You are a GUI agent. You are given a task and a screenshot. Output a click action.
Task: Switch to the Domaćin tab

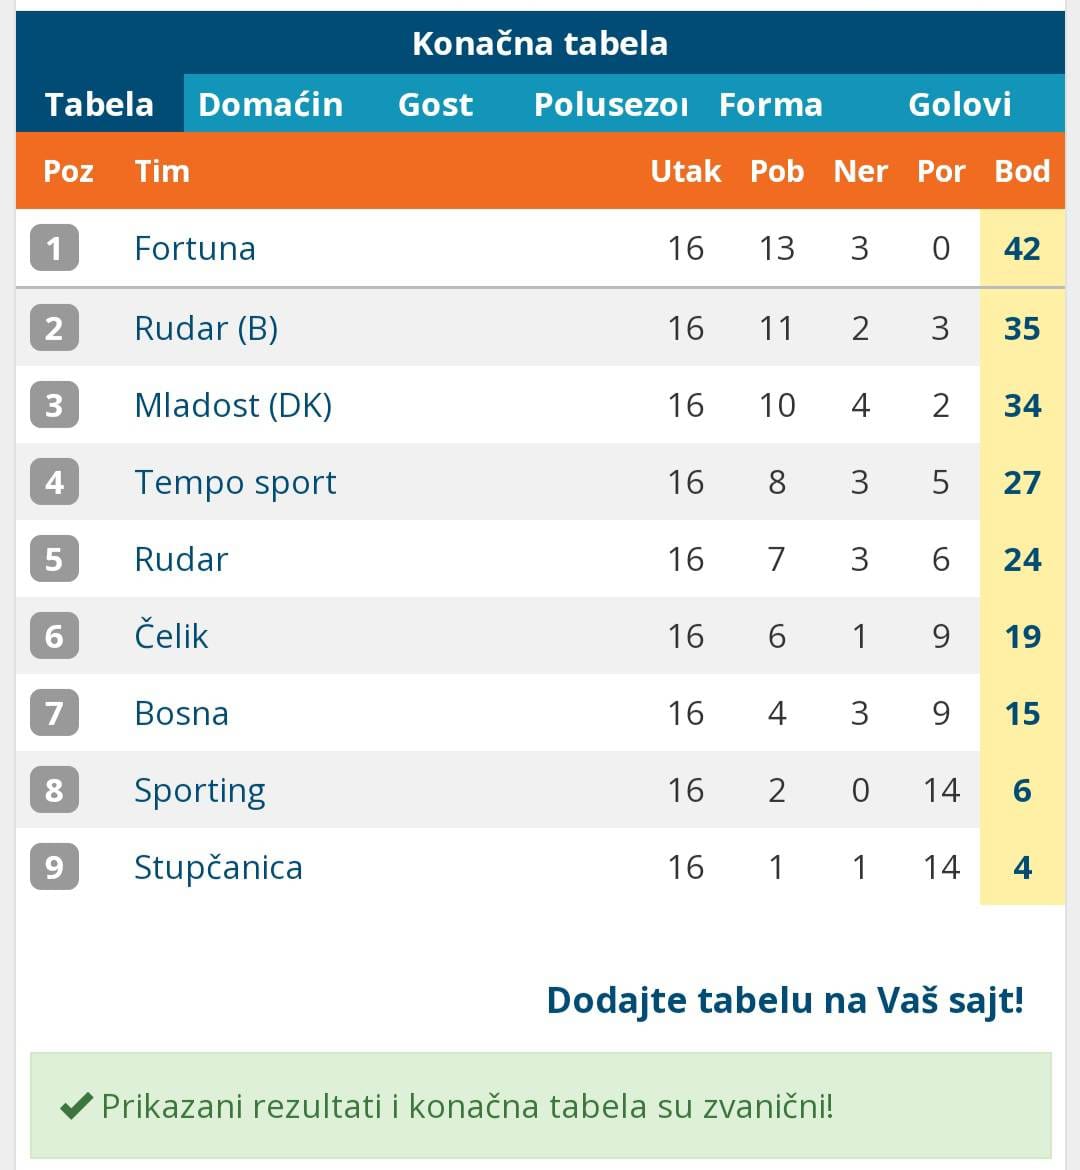[x=270, y=104]
